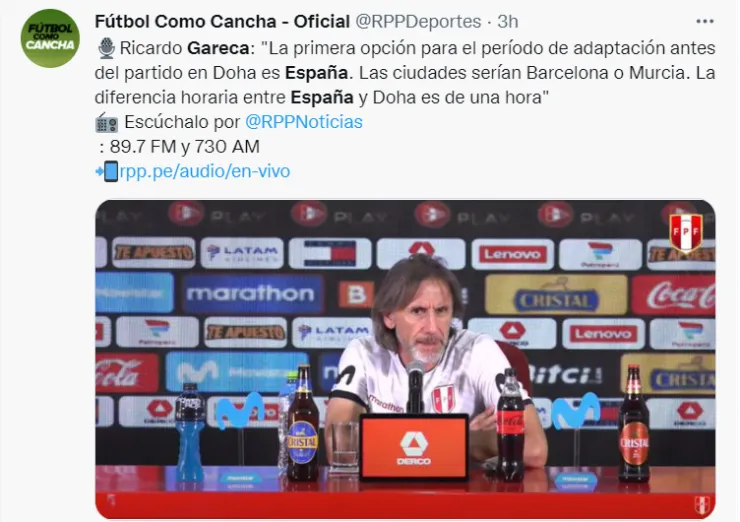Click the Fútbol Como Cancha - Oficial name
Viewport: 740px width, 522px height.
(222, 21)
